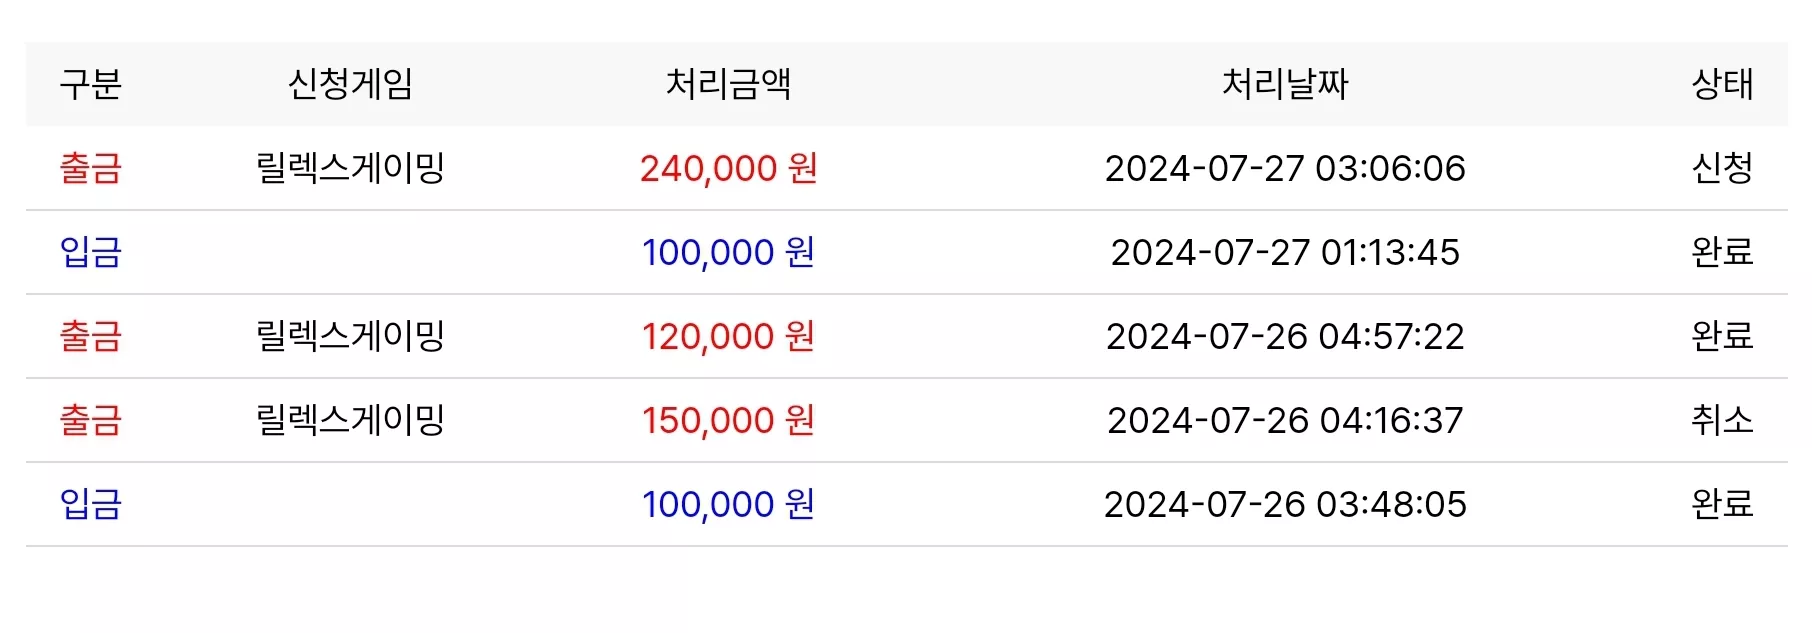Select the 240,000 원 withdrawal amount
The image size is (1812, 633).
pos(728,168)
